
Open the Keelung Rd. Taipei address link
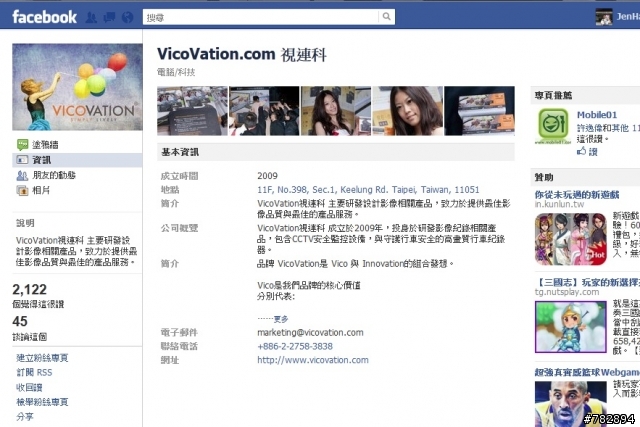coord(368,189)
